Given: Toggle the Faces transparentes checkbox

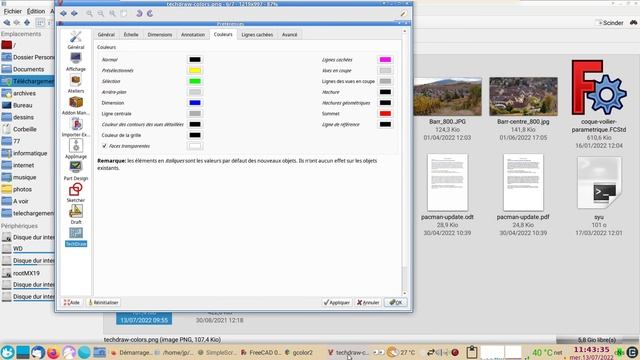Looking at the screenshot, I should click(x=104, y=146).
